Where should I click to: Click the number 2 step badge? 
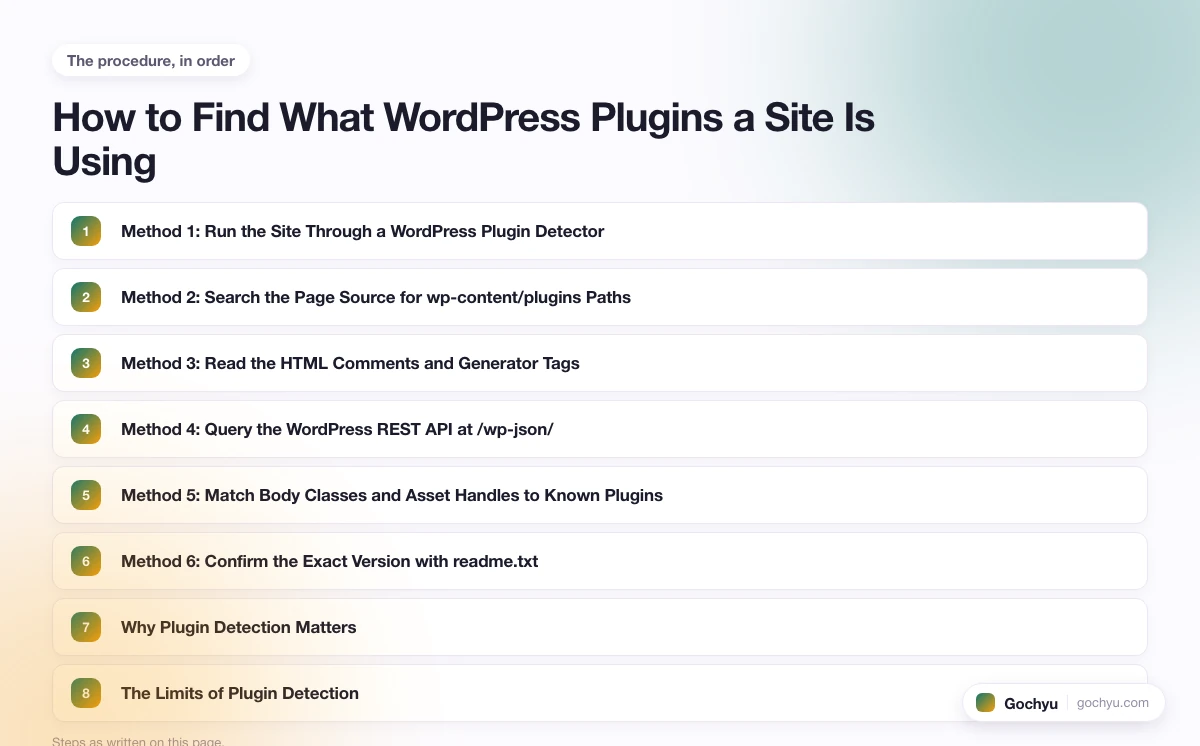86,297
